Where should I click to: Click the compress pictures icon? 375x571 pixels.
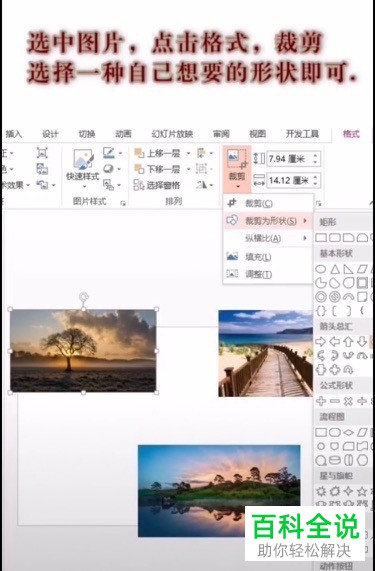tap(42, 153)
